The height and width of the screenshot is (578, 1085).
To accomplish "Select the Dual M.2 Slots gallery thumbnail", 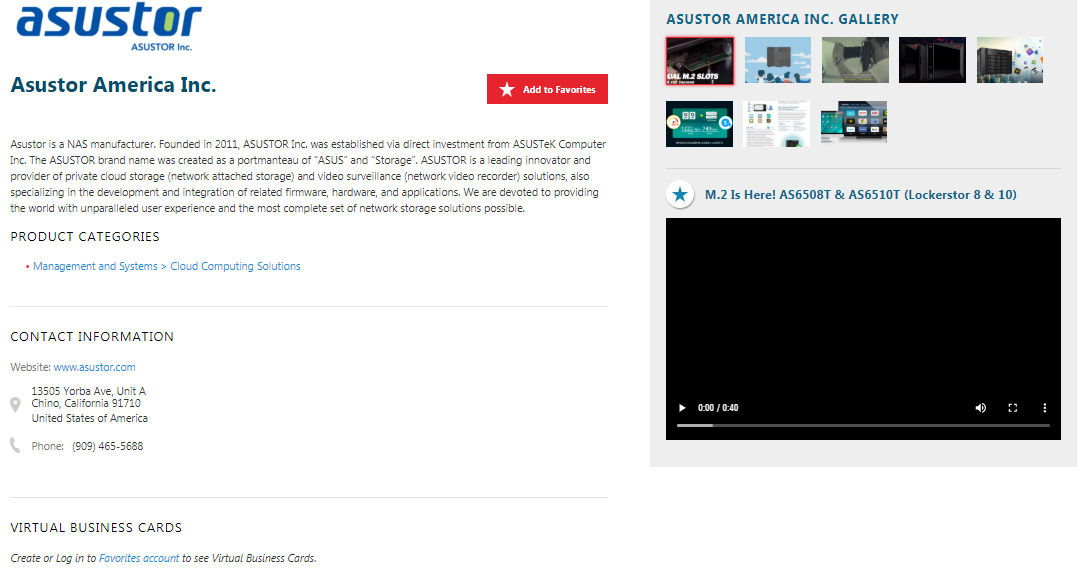I will [x=699, y=60].
